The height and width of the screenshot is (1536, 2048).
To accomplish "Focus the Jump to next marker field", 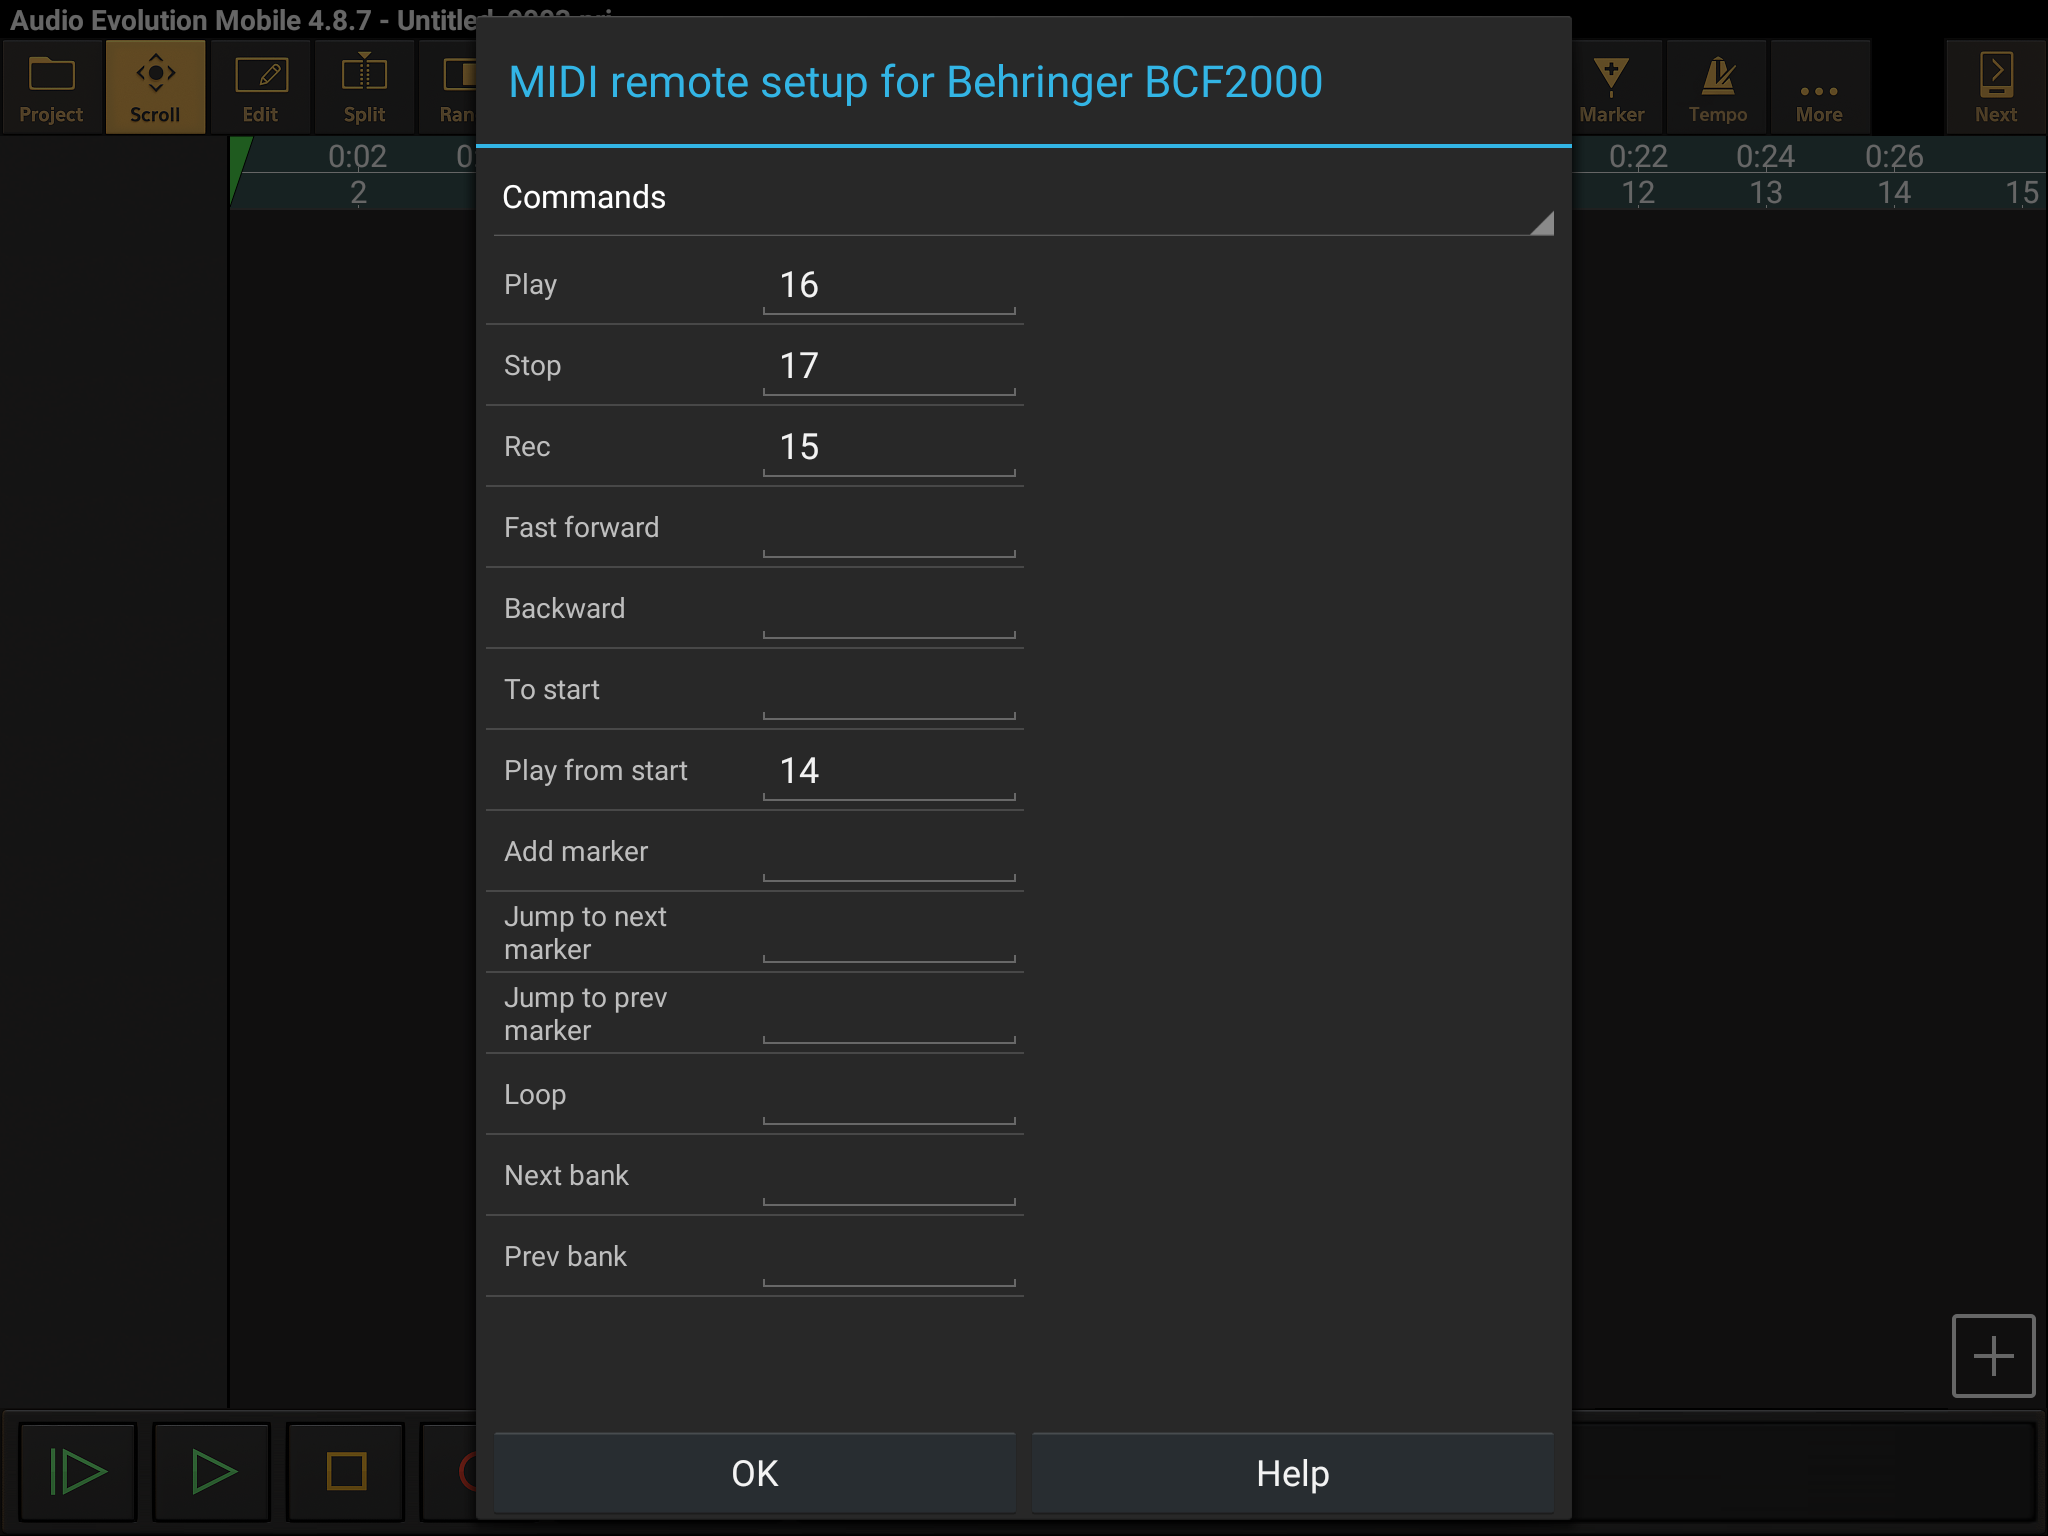I will point(889,933).
